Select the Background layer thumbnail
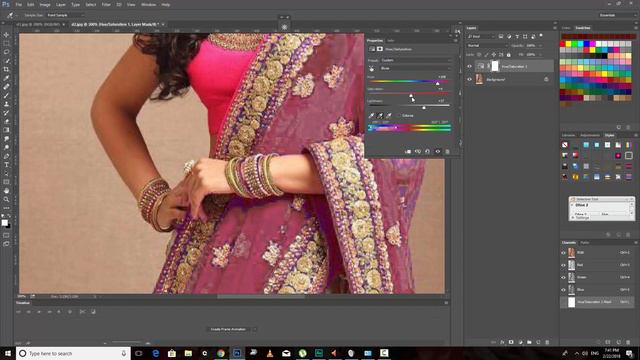Screen dimensions: 640x360 click(x=480, y=79)
